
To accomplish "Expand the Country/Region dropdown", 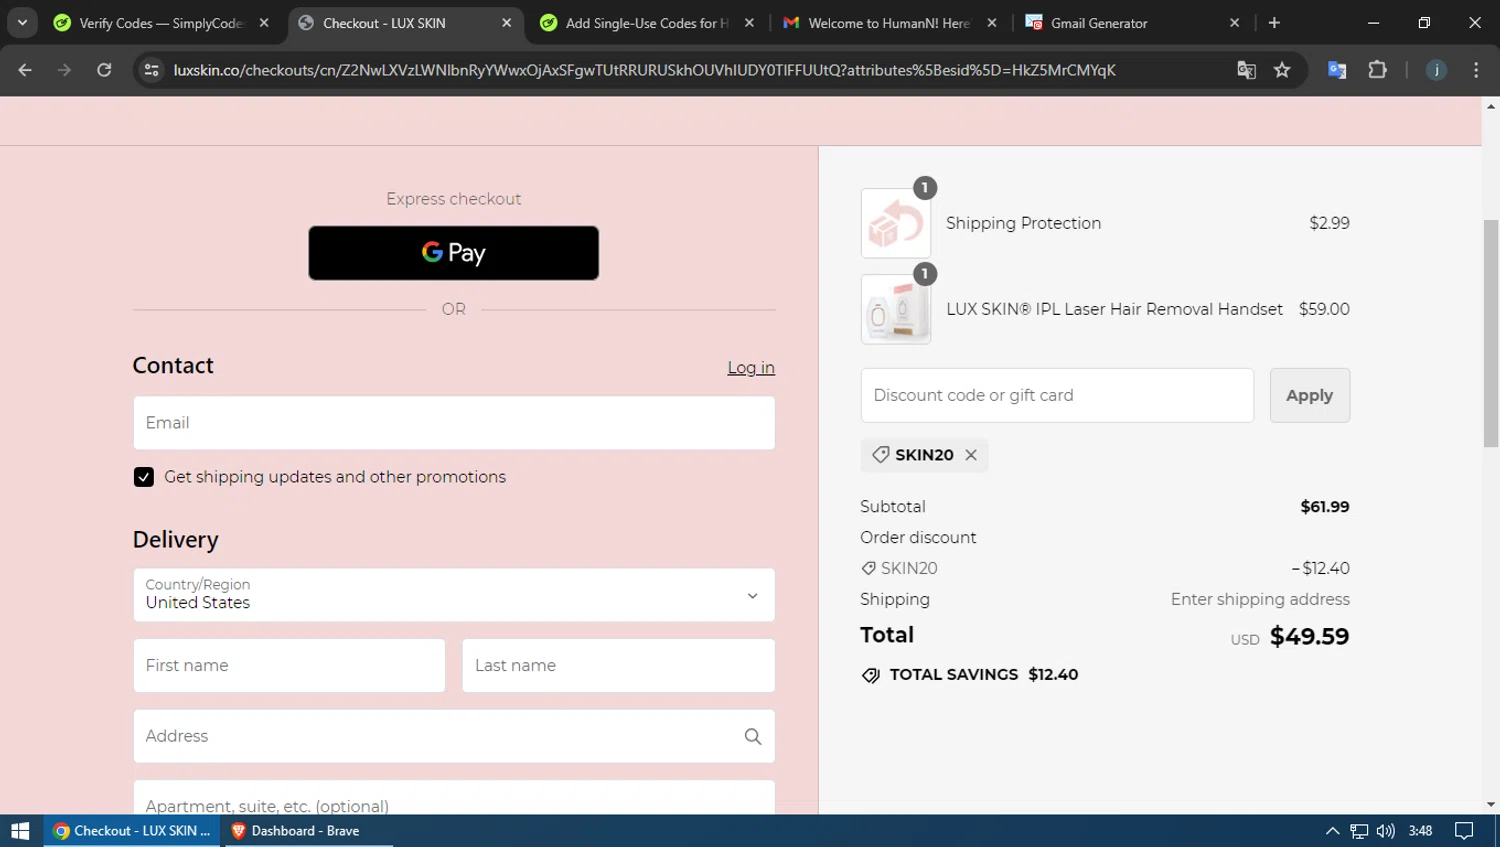I will [x=454, y=595].
